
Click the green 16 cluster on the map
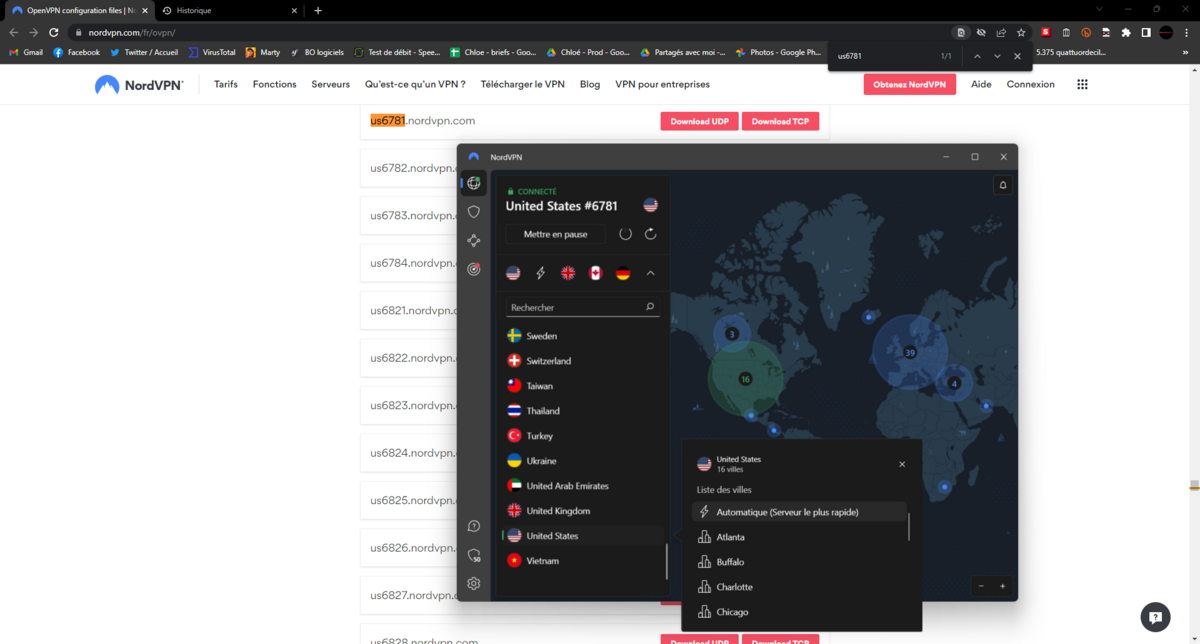[x=745, y=379]
